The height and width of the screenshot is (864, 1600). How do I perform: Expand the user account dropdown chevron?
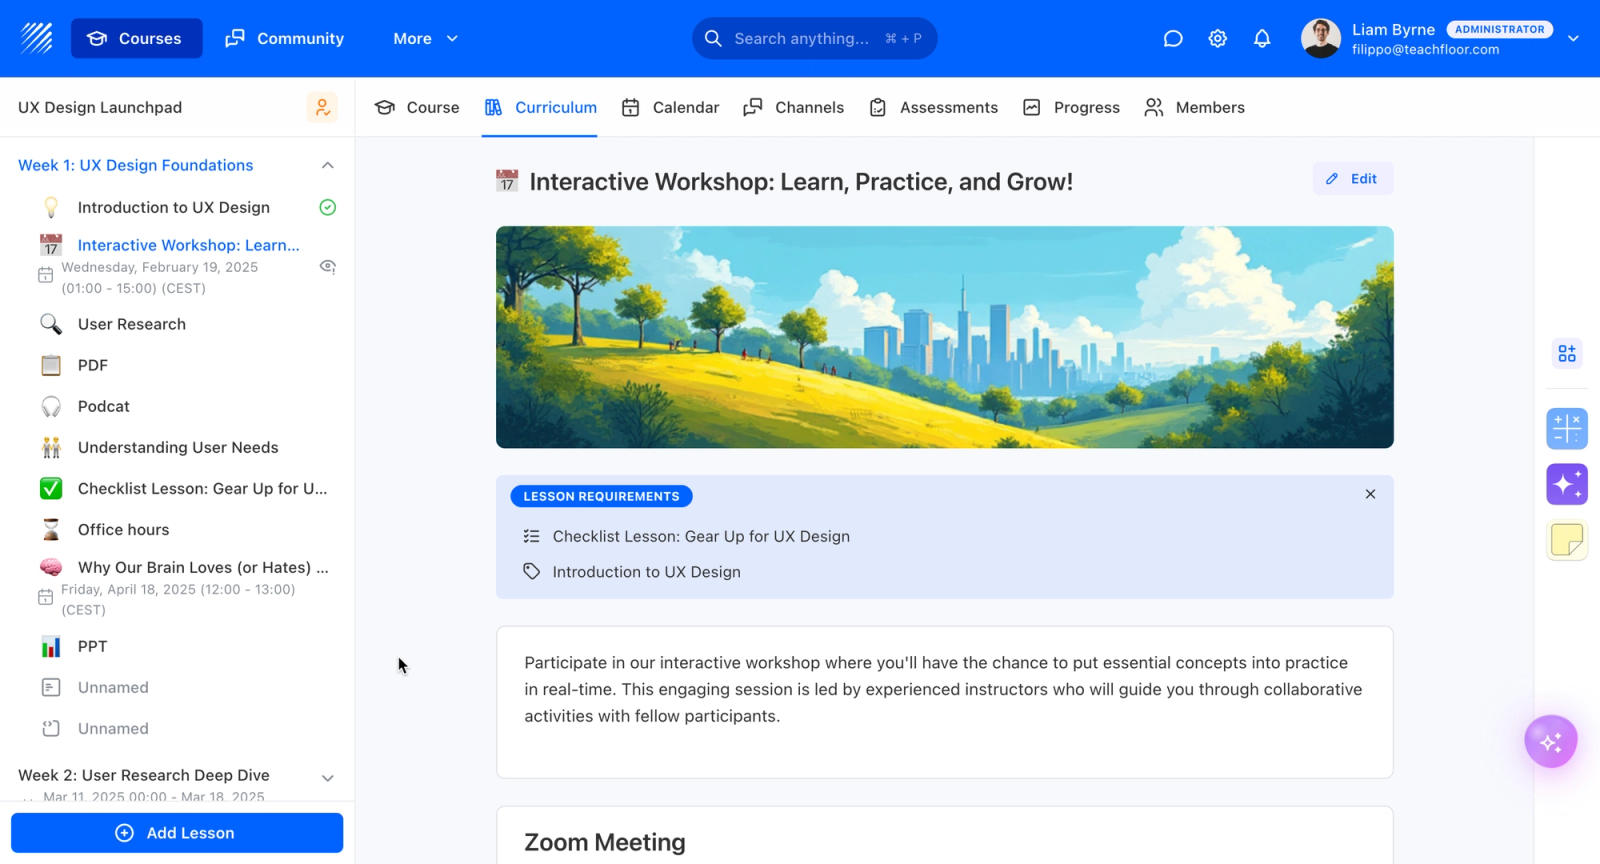click(x=1573, y=38)
